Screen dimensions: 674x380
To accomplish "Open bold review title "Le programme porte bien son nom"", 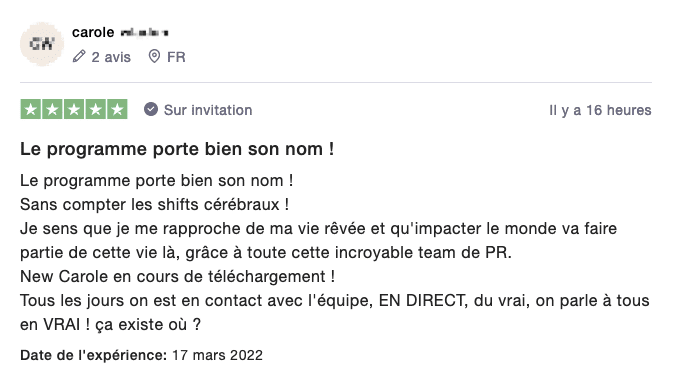I will [x=177, y=149].
